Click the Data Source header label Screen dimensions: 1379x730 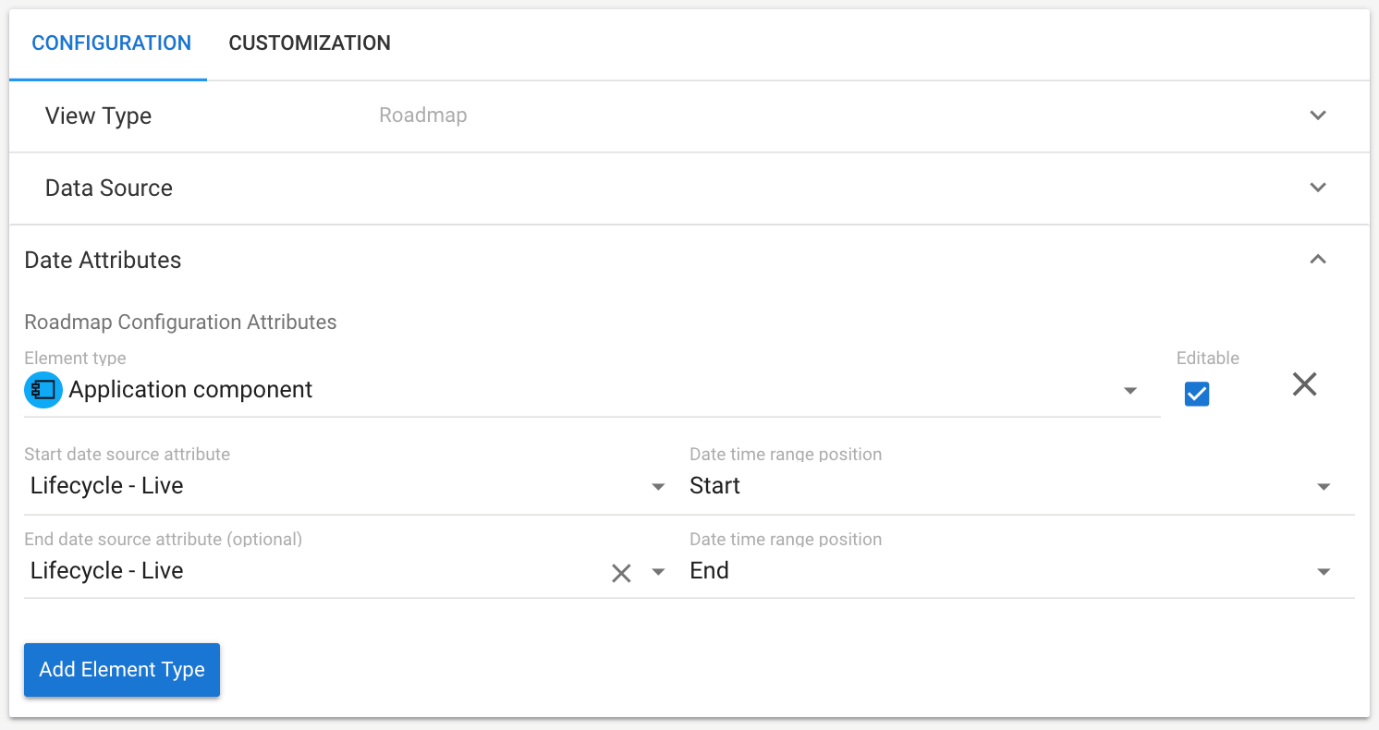108,188
